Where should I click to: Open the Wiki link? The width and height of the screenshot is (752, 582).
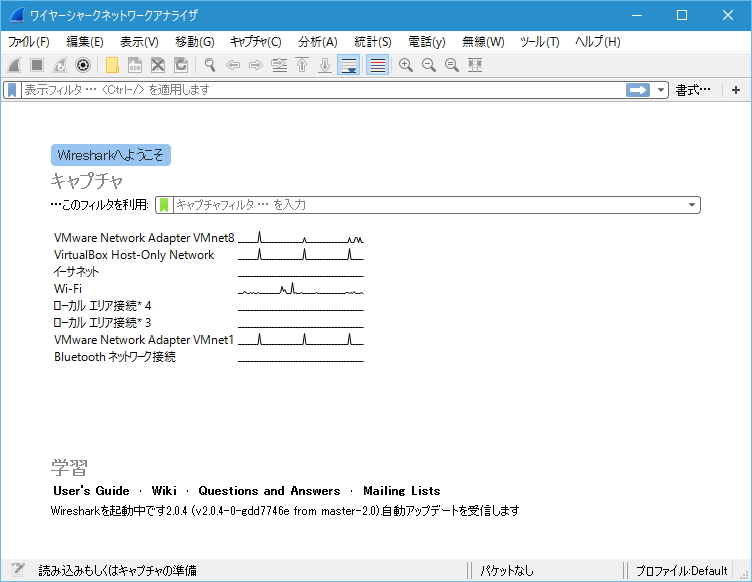coord(164,491)
